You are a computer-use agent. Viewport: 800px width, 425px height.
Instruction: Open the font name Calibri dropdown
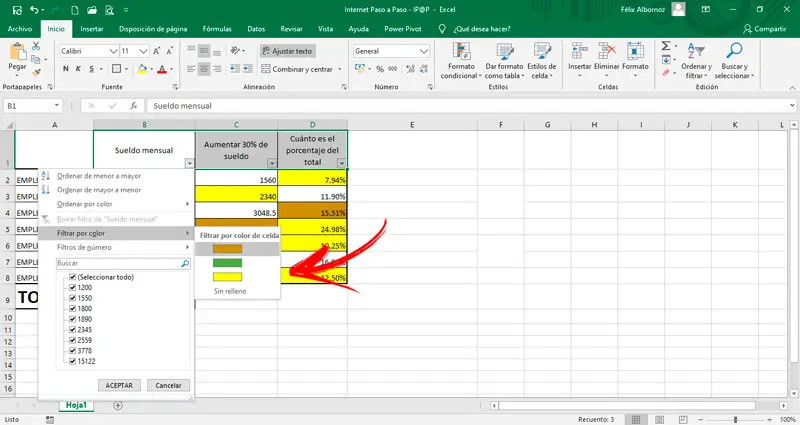[x=113, y=51]
